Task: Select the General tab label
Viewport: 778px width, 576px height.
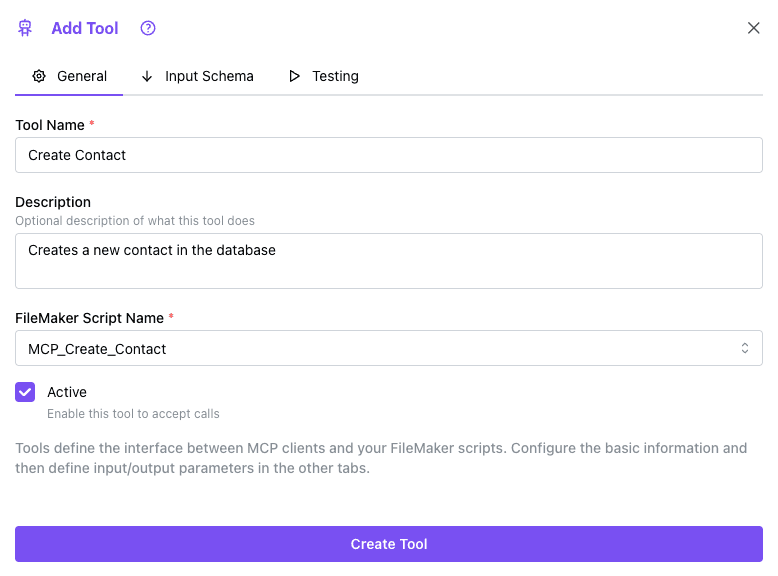Action: coord(82,76)
